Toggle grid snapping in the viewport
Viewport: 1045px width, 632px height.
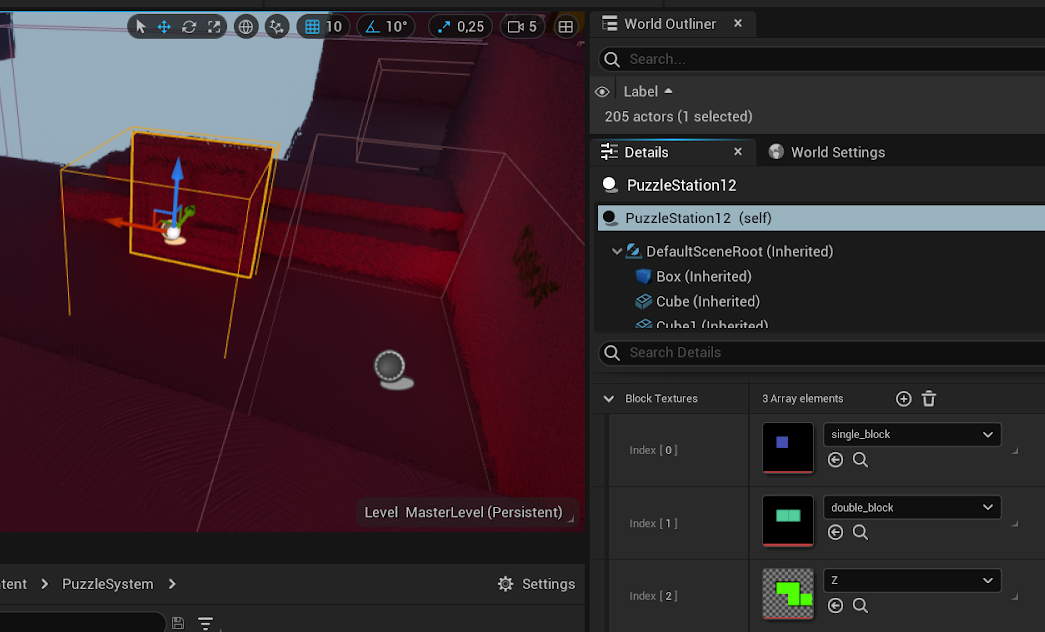(x=313, y=27)
